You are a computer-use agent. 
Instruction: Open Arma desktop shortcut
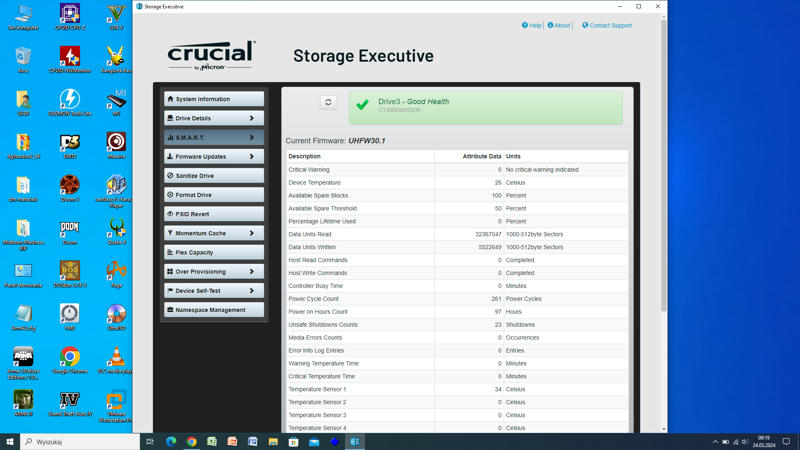(x=23, y=363)
